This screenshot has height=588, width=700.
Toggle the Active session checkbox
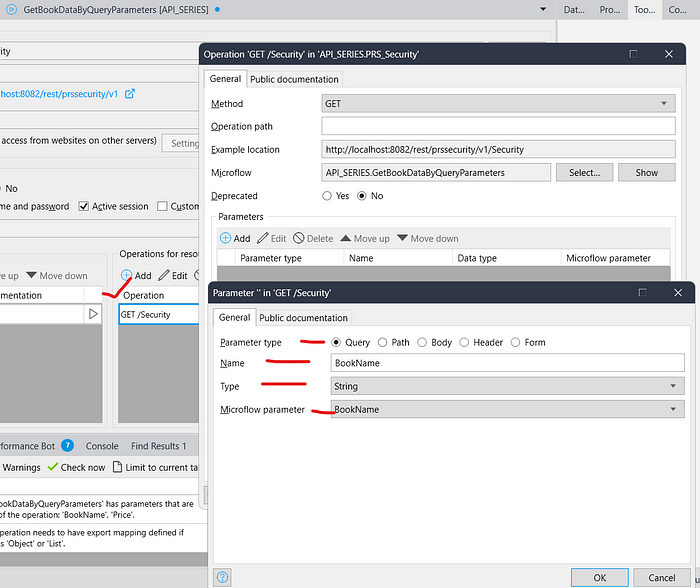84,206
